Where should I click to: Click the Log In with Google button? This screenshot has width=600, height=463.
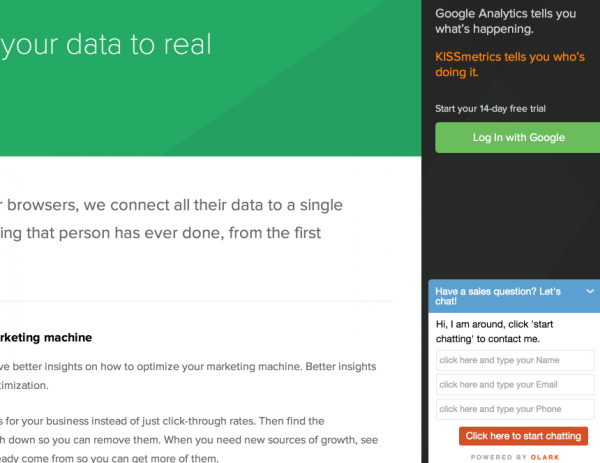(x=517, y=138)
